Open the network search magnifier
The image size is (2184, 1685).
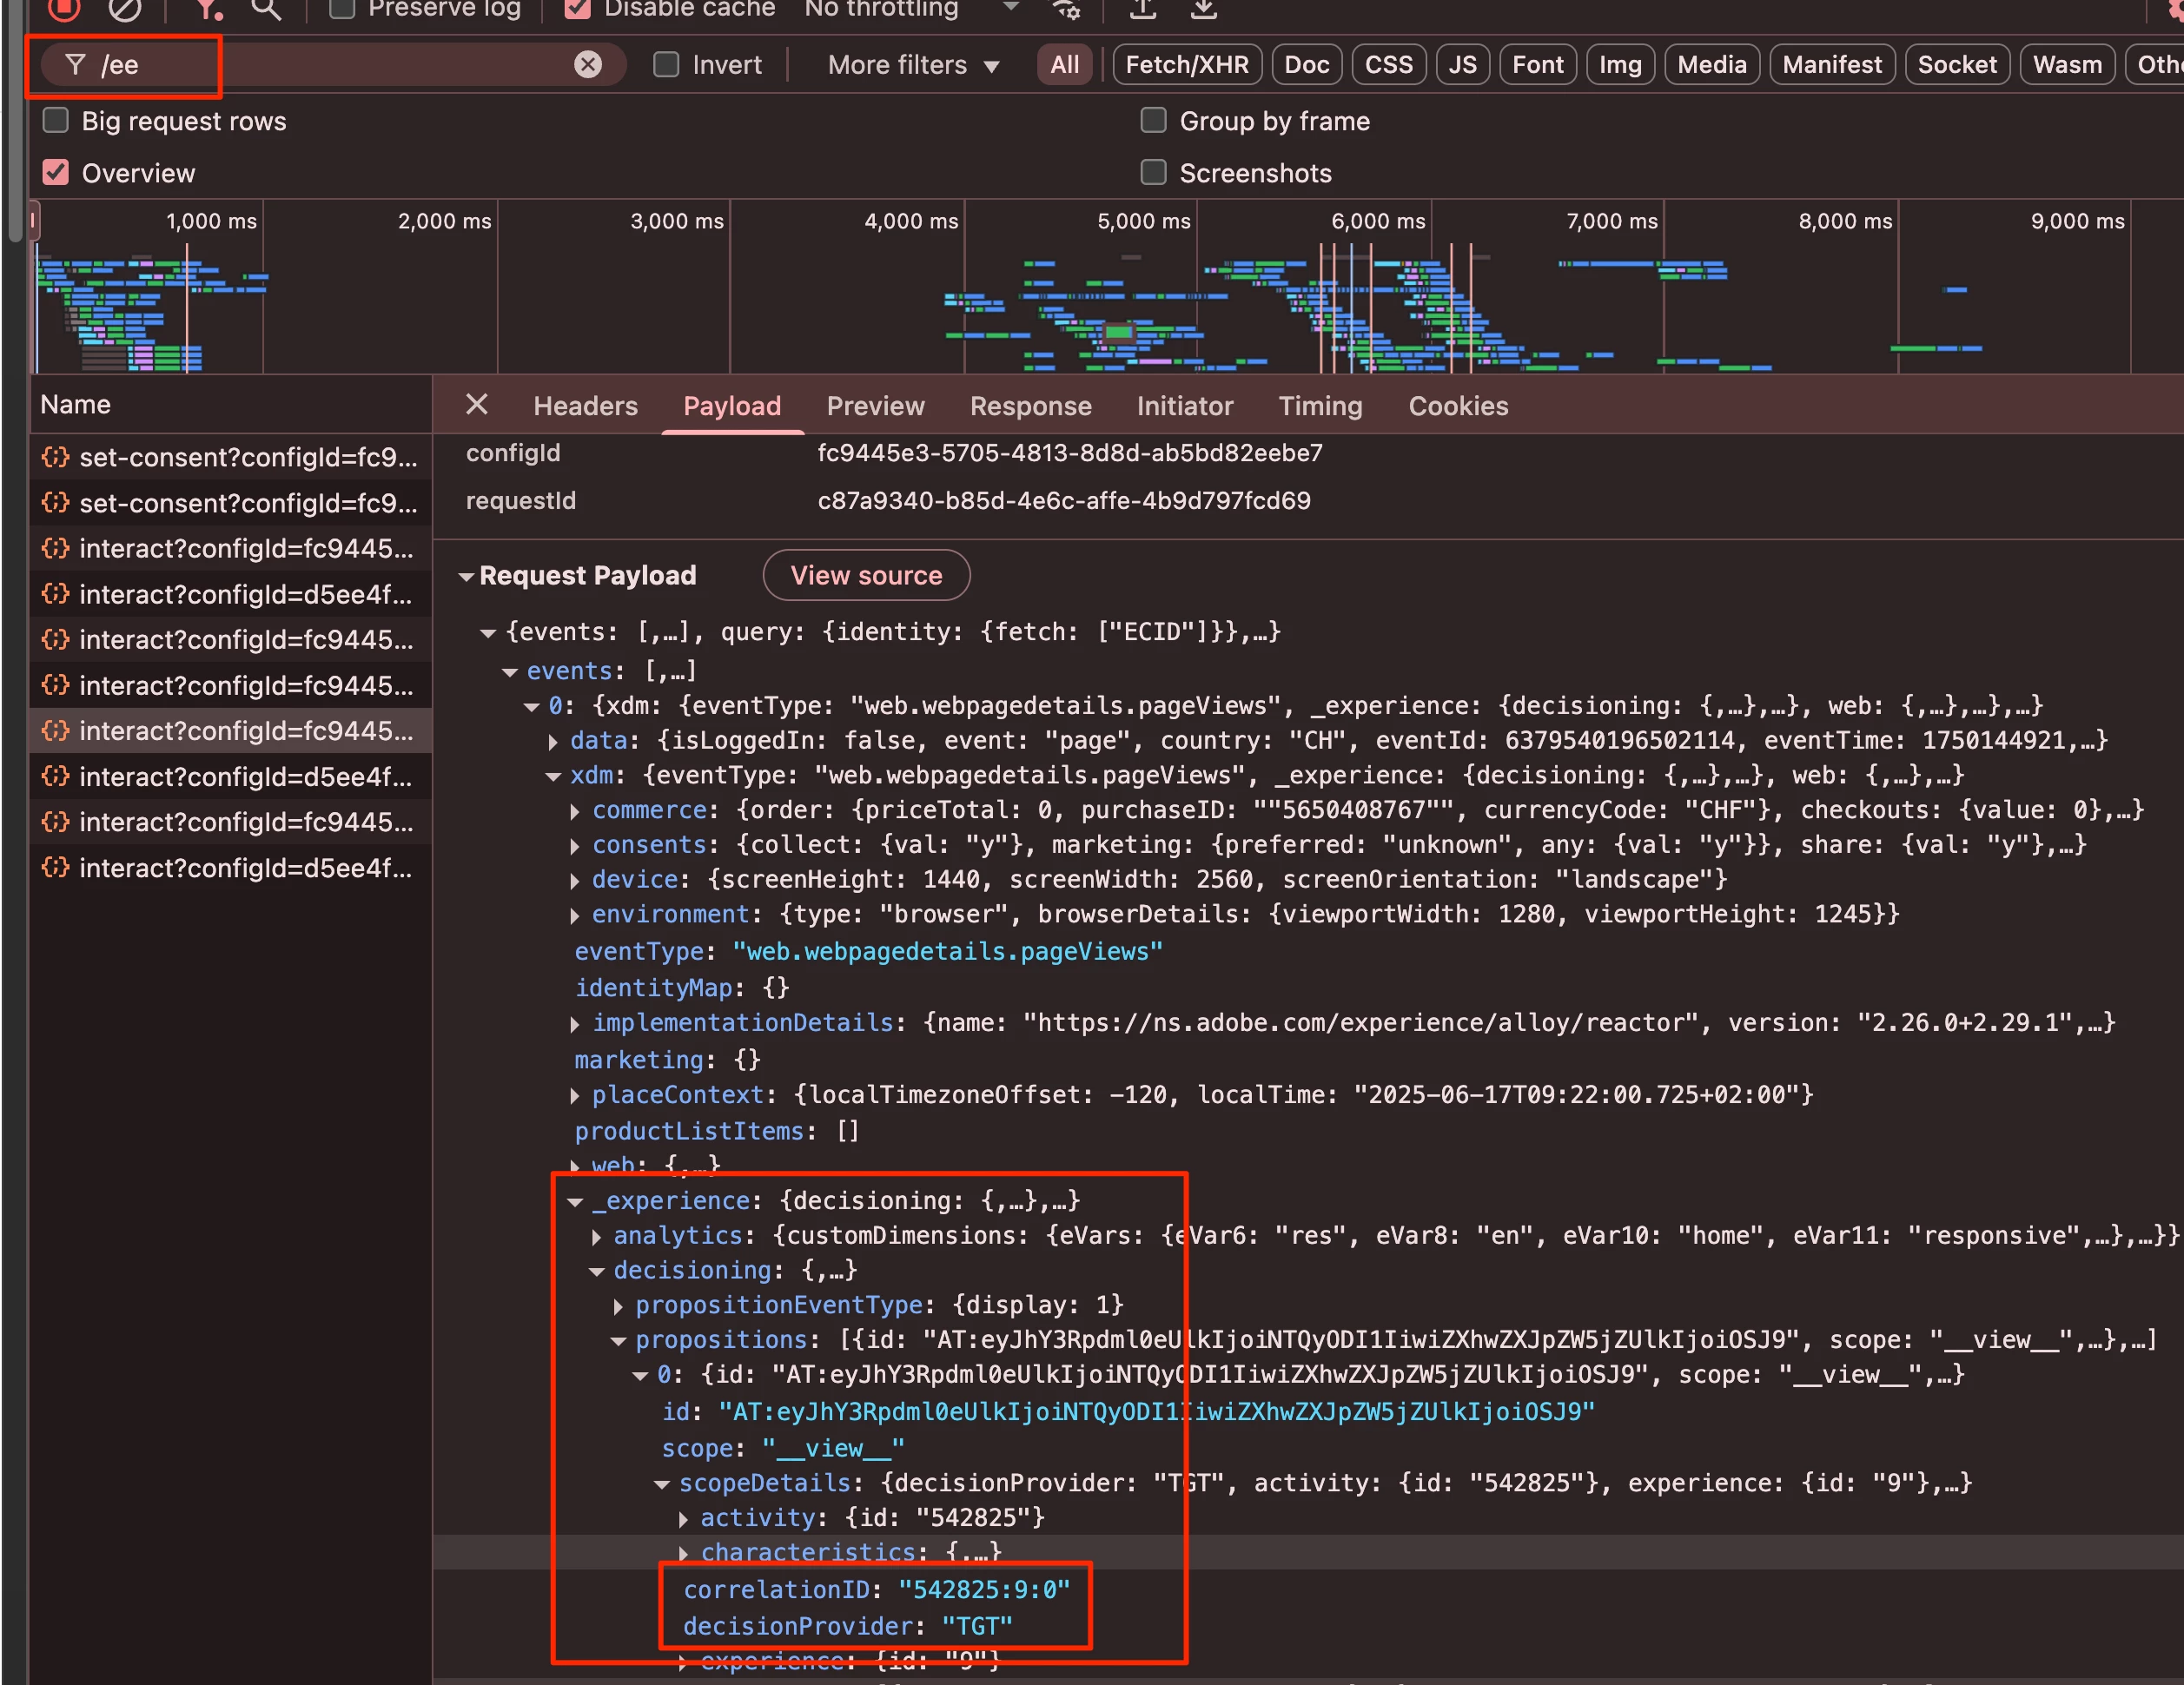click(x=265, y=9)
